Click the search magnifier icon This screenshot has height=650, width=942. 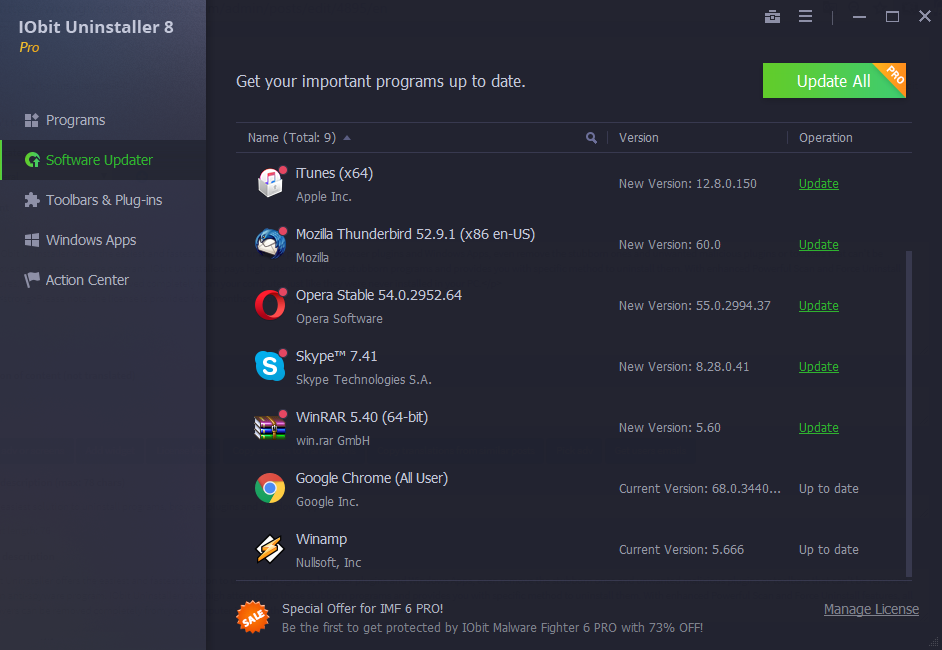591,138
